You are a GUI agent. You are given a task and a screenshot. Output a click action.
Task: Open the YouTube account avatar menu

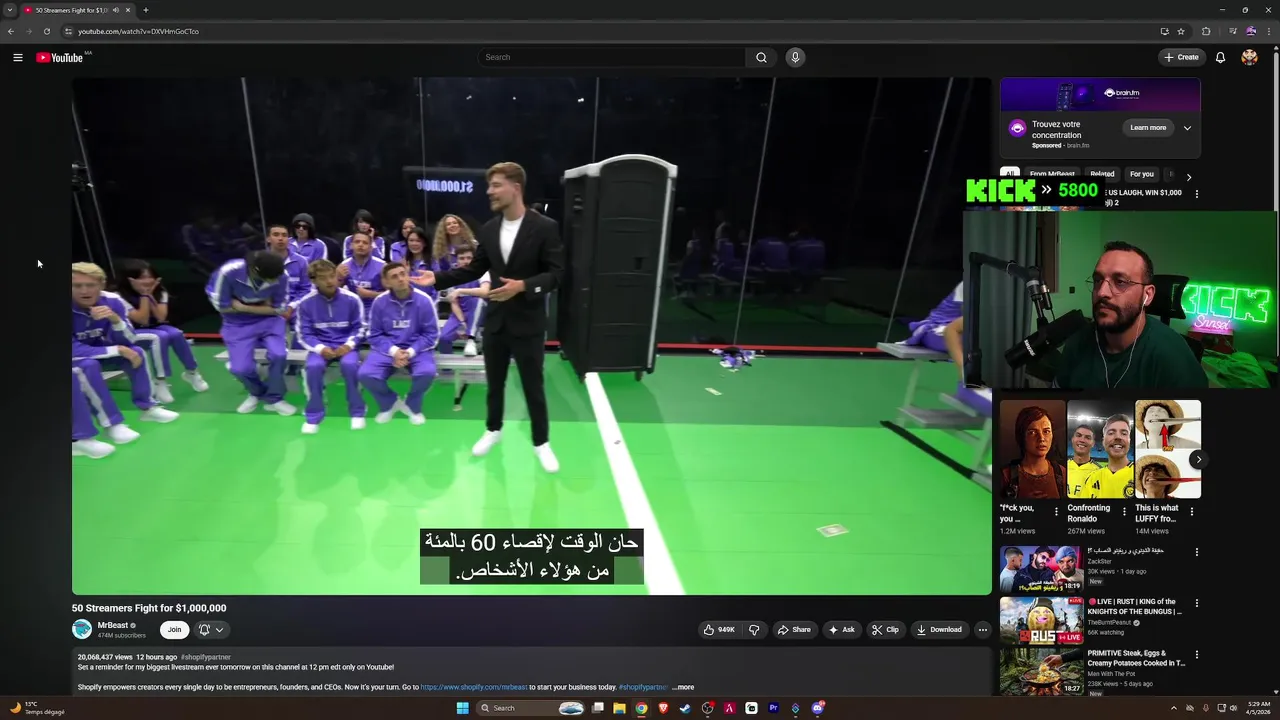[1249, 57]
